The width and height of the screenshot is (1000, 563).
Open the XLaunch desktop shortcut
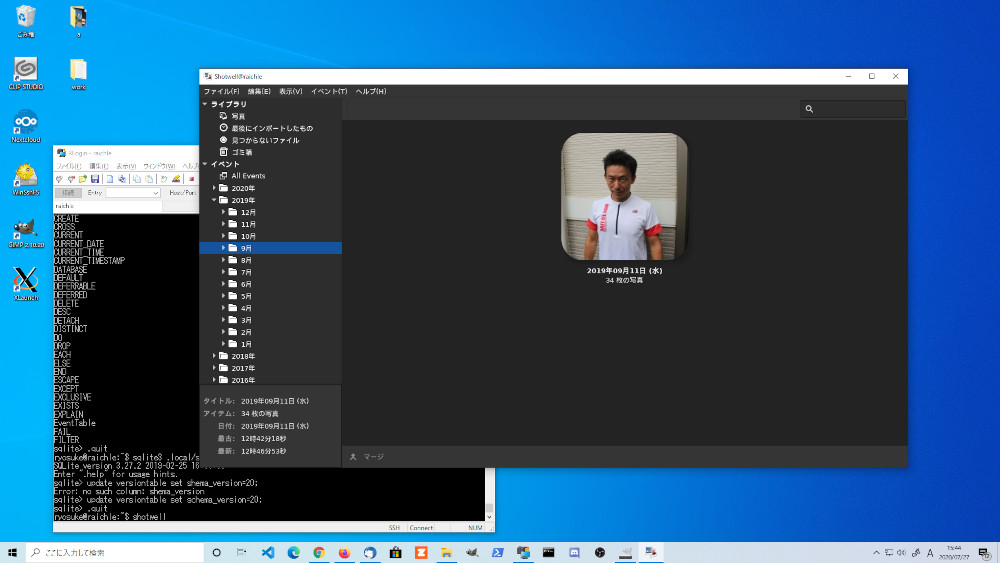pyautogui.click(x=26, y=284)
